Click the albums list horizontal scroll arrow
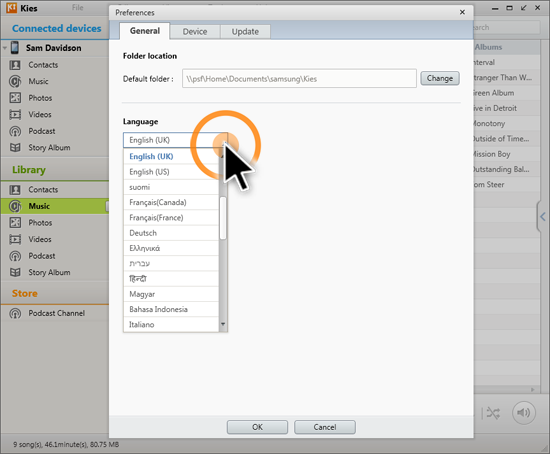Image resolution: width=550 pixels, height=454 pixels. pos(532,389)
